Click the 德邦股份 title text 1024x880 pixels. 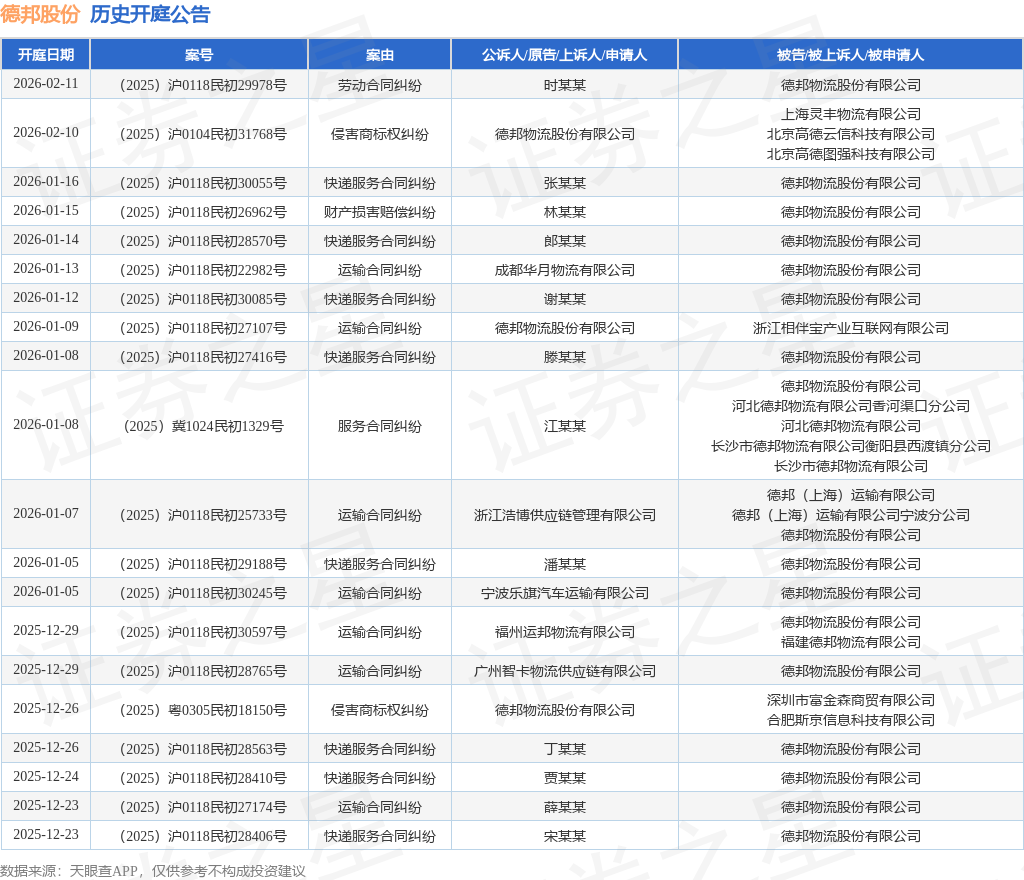40,14
